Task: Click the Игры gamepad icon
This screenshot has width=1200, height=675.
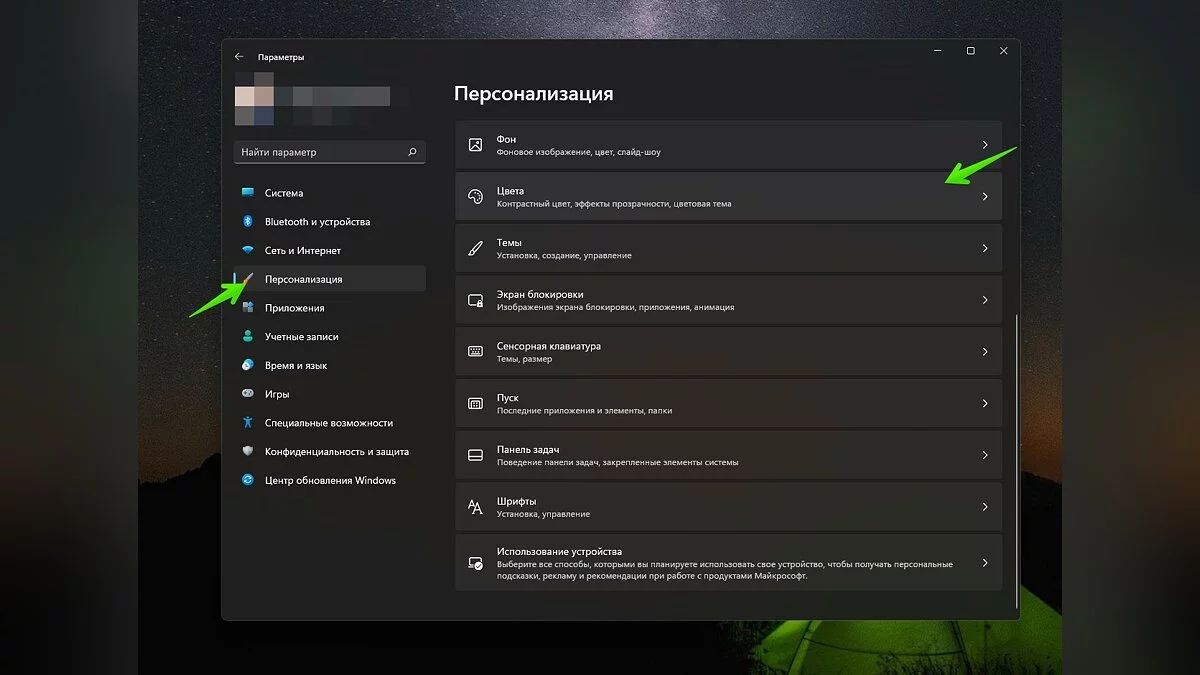Action: pyautogui.click(x=248, y=394)
